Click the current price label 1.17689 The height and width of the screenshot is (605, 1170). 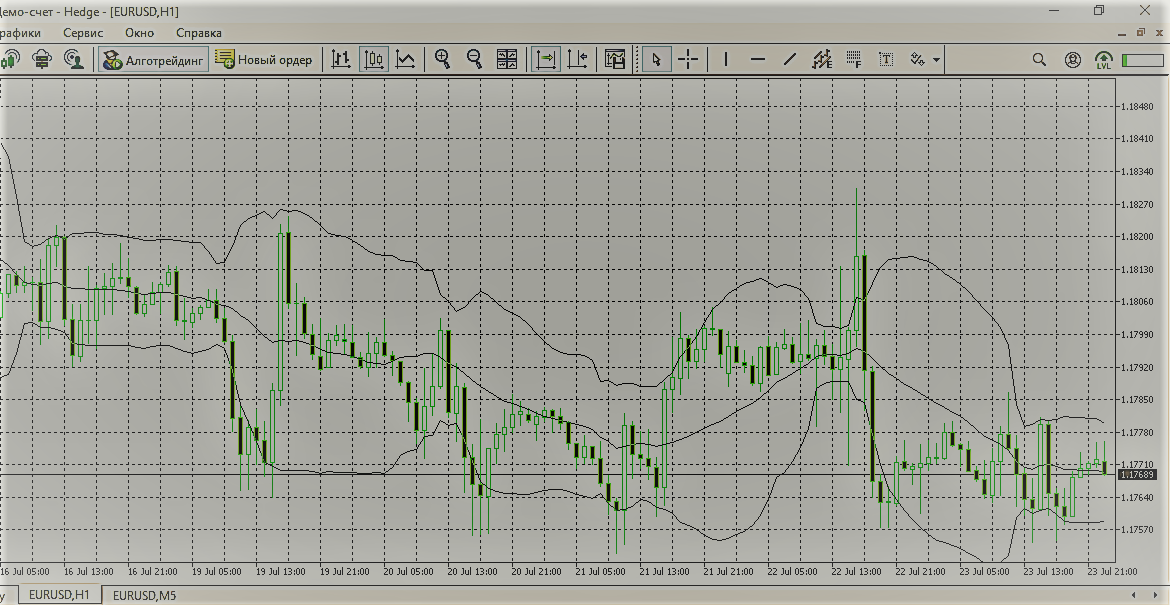pos(1138,474)
